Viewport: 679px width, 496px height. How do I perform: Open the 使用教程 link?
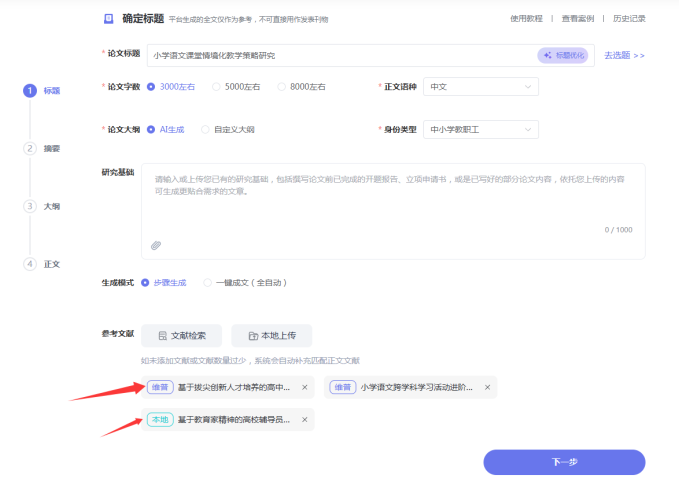tap(526, 19)
